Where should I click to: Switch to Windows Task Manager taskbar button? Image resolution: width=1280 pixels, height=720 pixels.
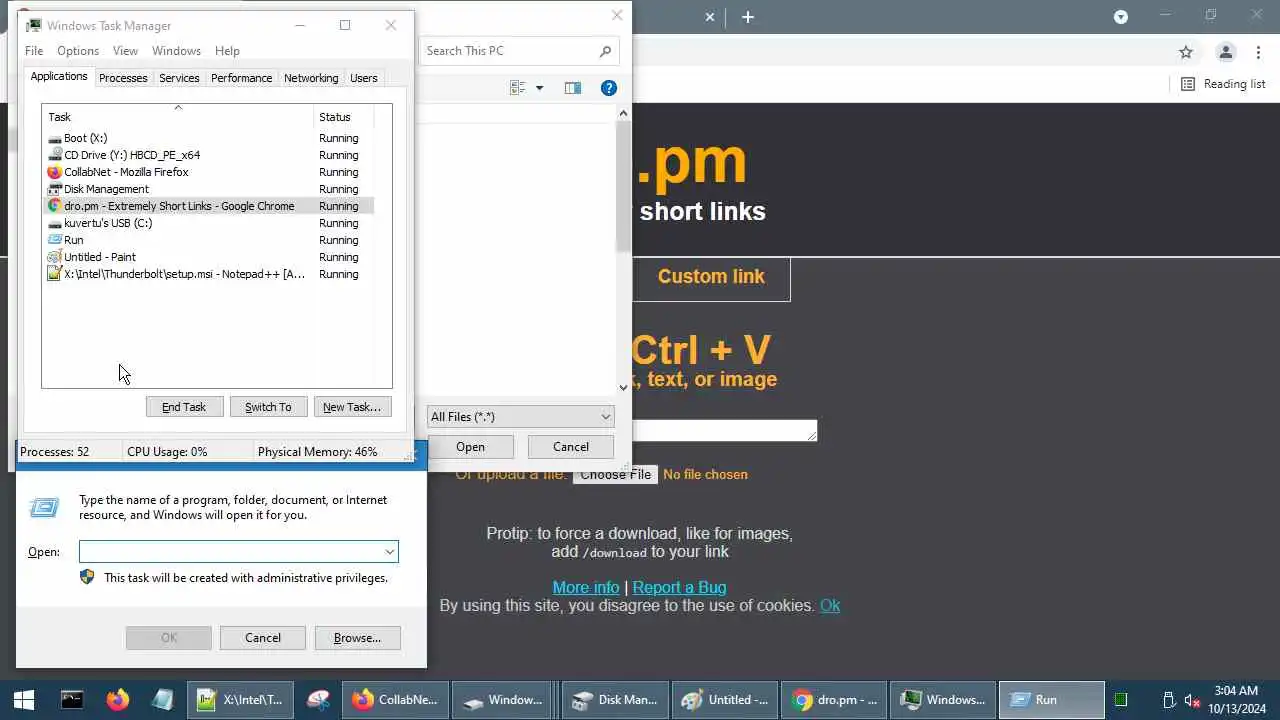pyautogui.click(x=944, y=700)
